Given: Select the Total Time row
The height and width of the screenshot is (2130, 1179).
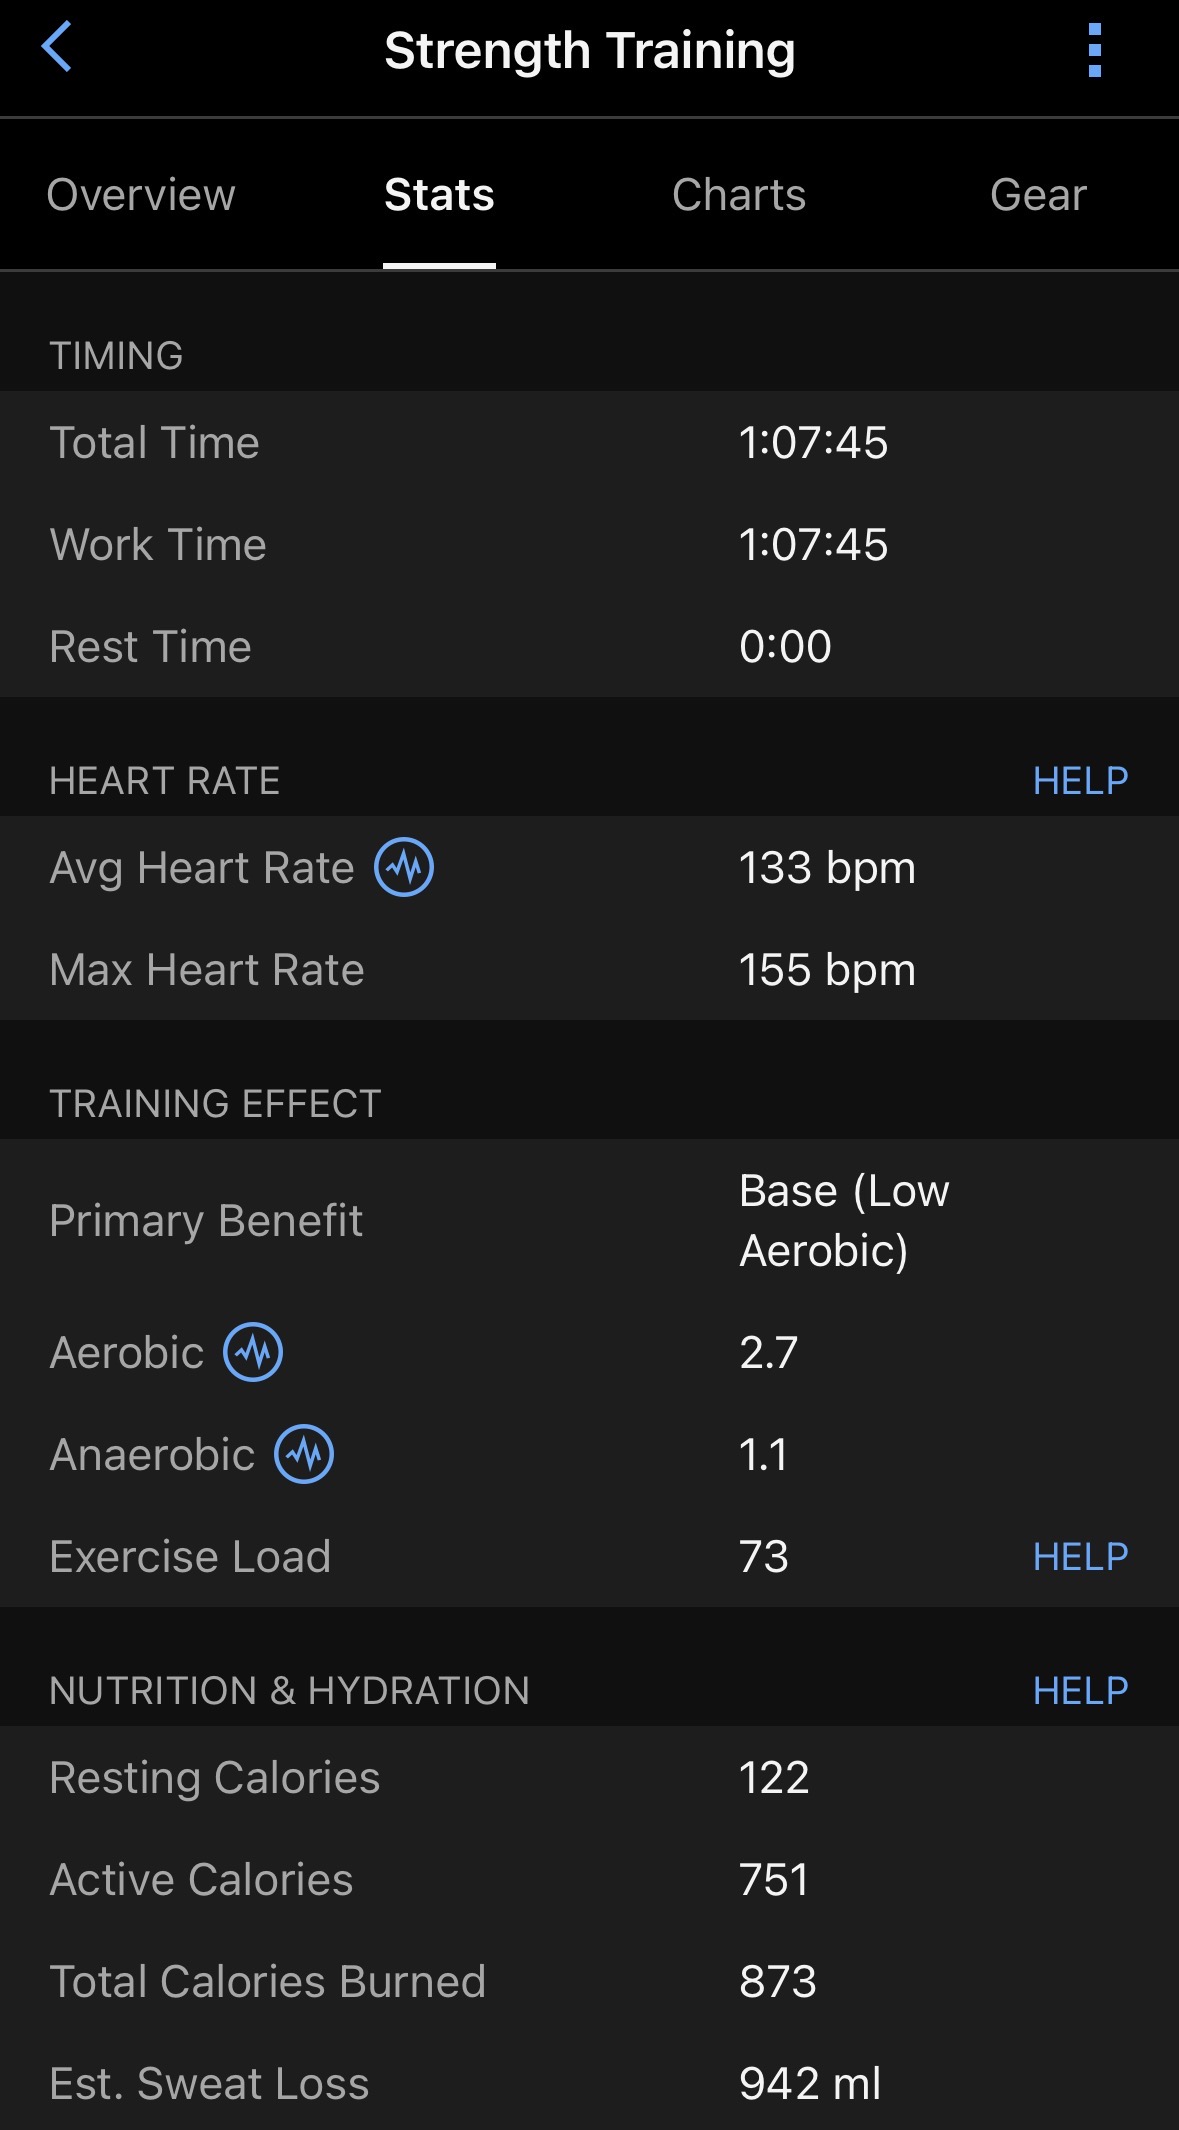Looking at the screenshot, I should click(x=589, y=442).
